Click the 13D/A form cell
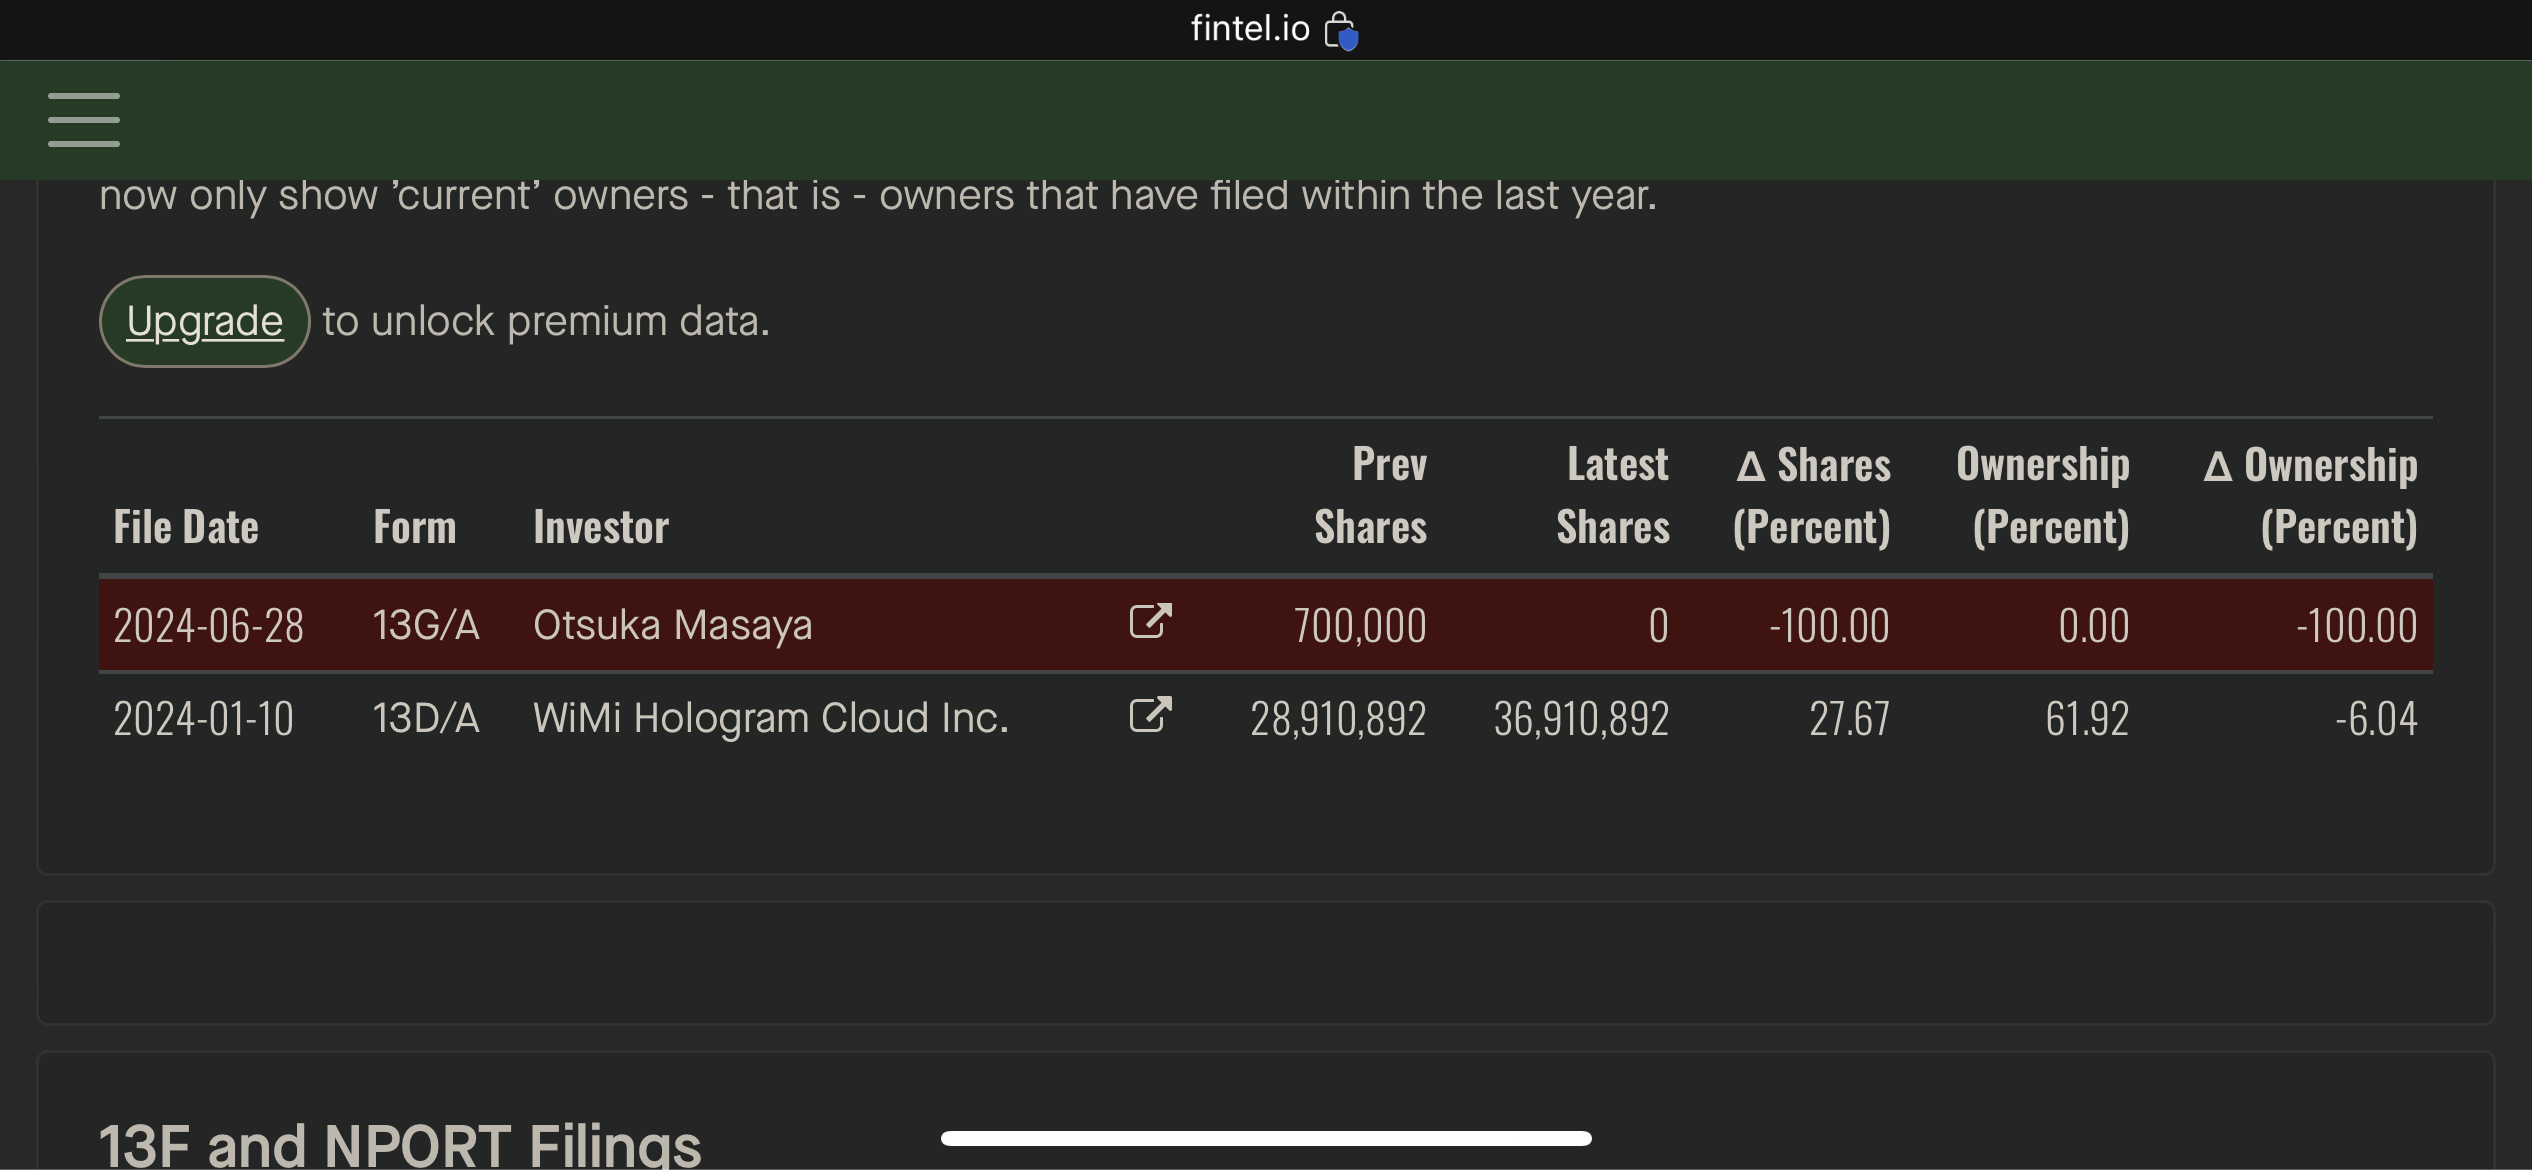 click(x=426, y=718)
